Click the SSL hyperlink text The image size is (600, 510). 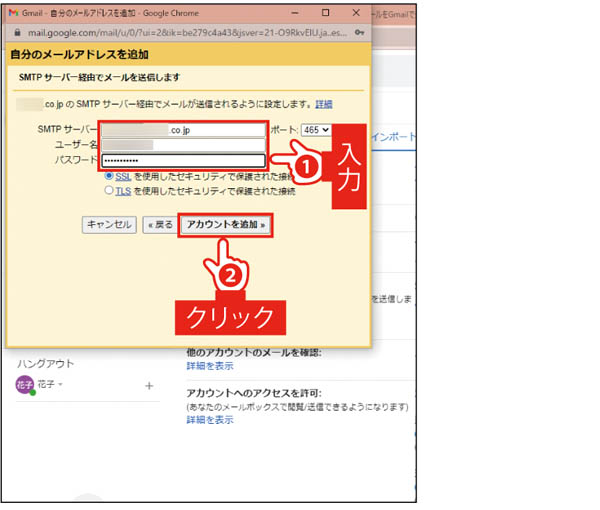[x=124, y=175]
